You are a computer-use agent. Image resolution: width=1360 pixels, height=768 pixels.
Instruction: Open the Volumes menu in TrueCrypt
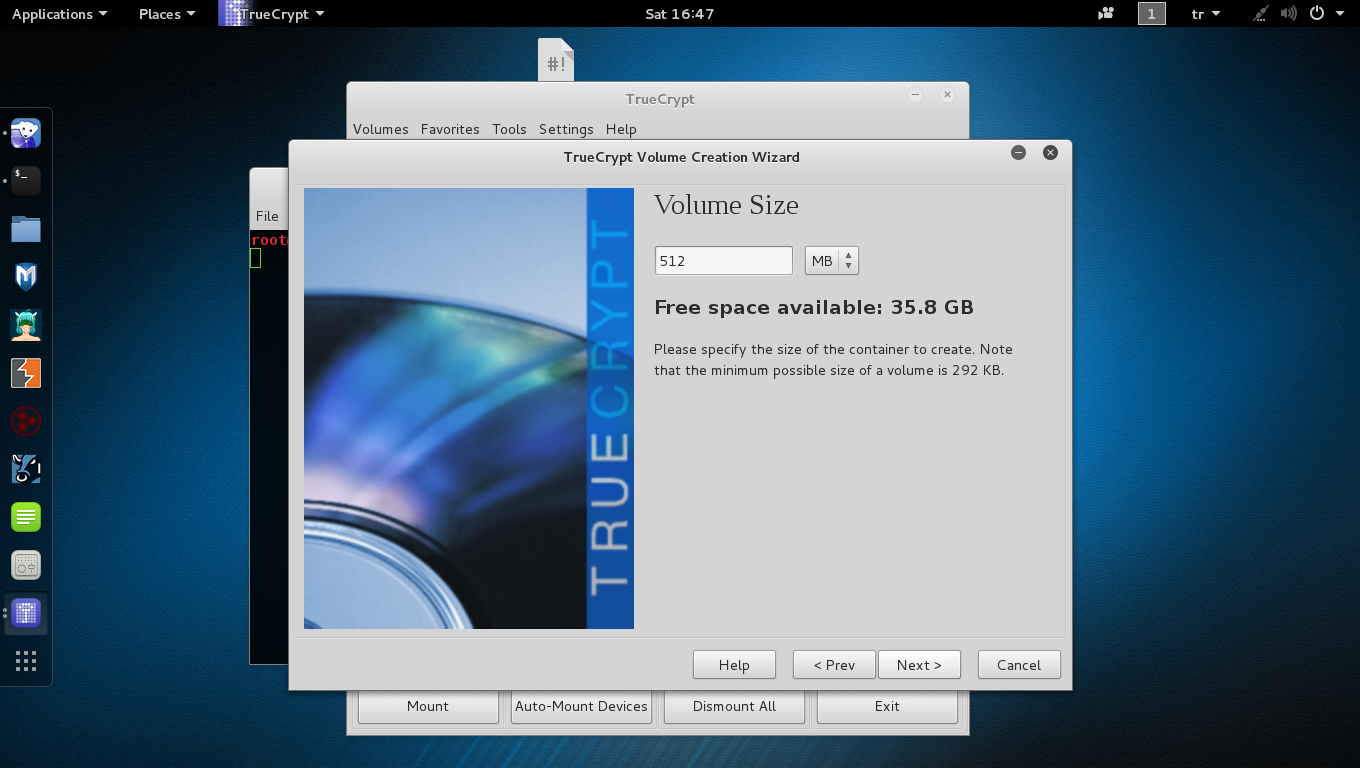(x=380, y=129)
